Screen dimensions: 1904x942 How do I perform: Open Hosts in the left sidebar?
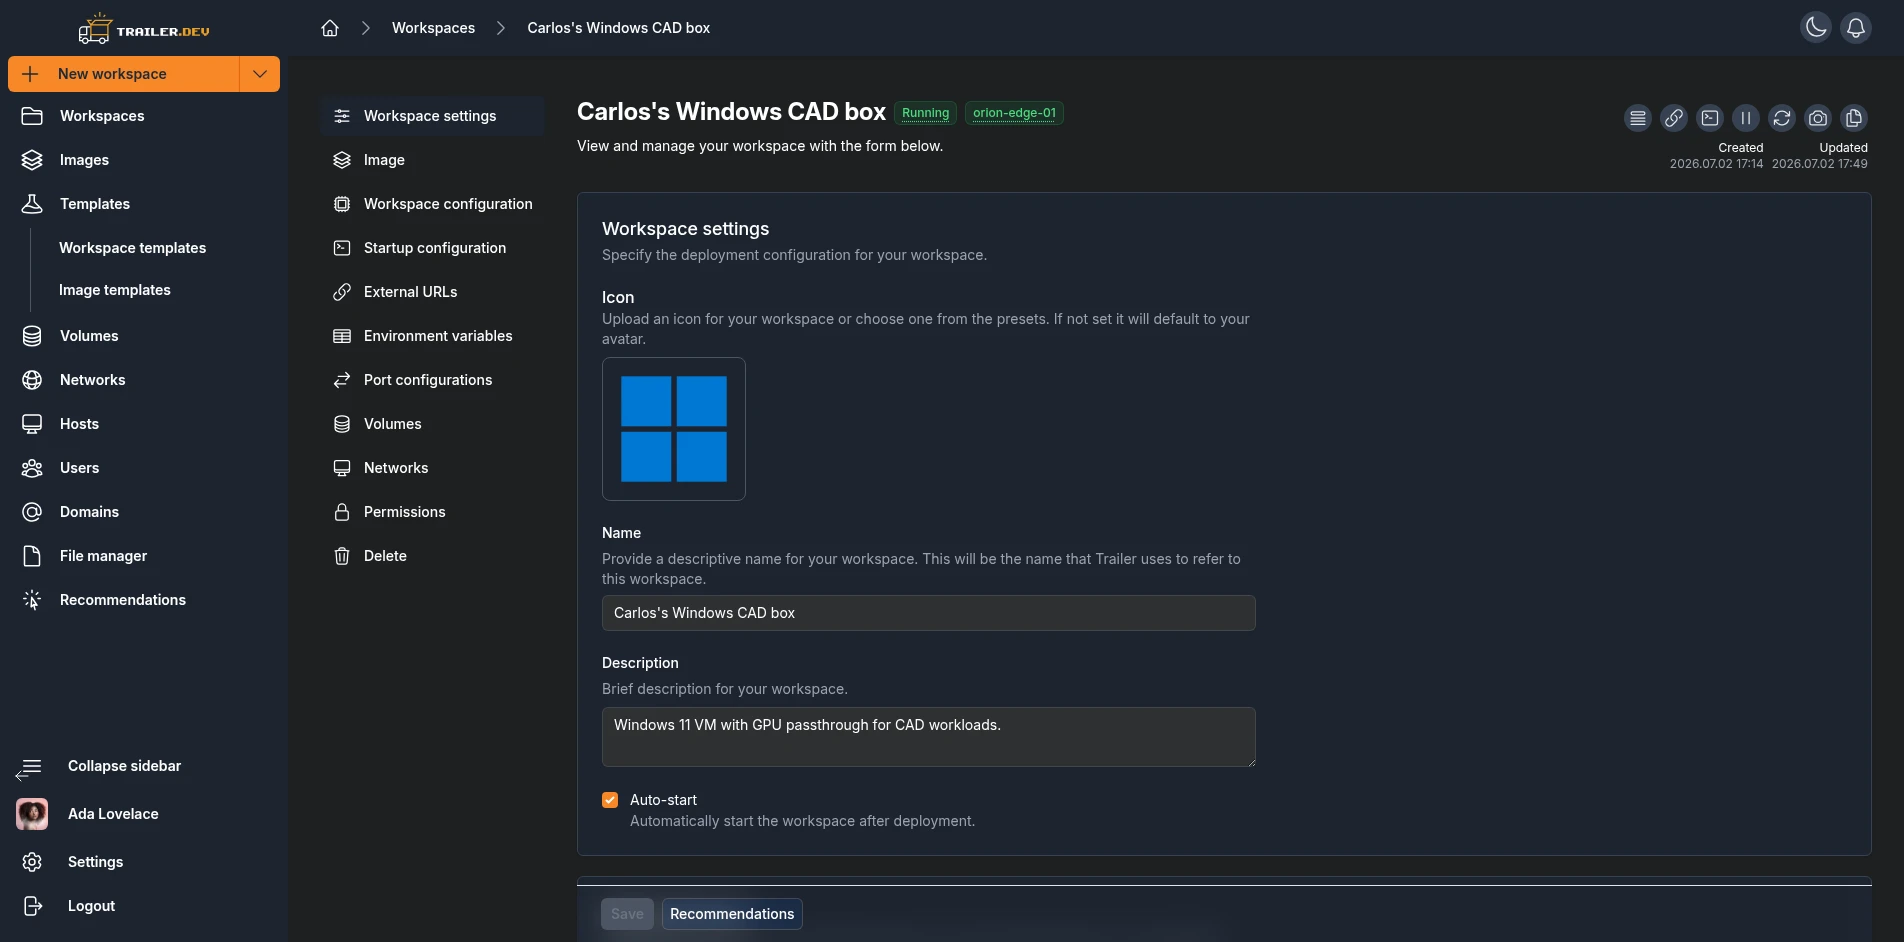tap(144, 424)
